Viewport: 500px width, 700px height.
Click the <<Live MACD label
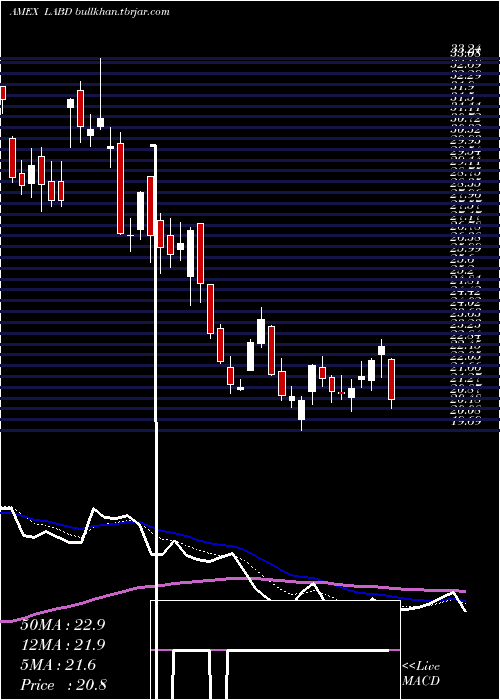point(421,674)
